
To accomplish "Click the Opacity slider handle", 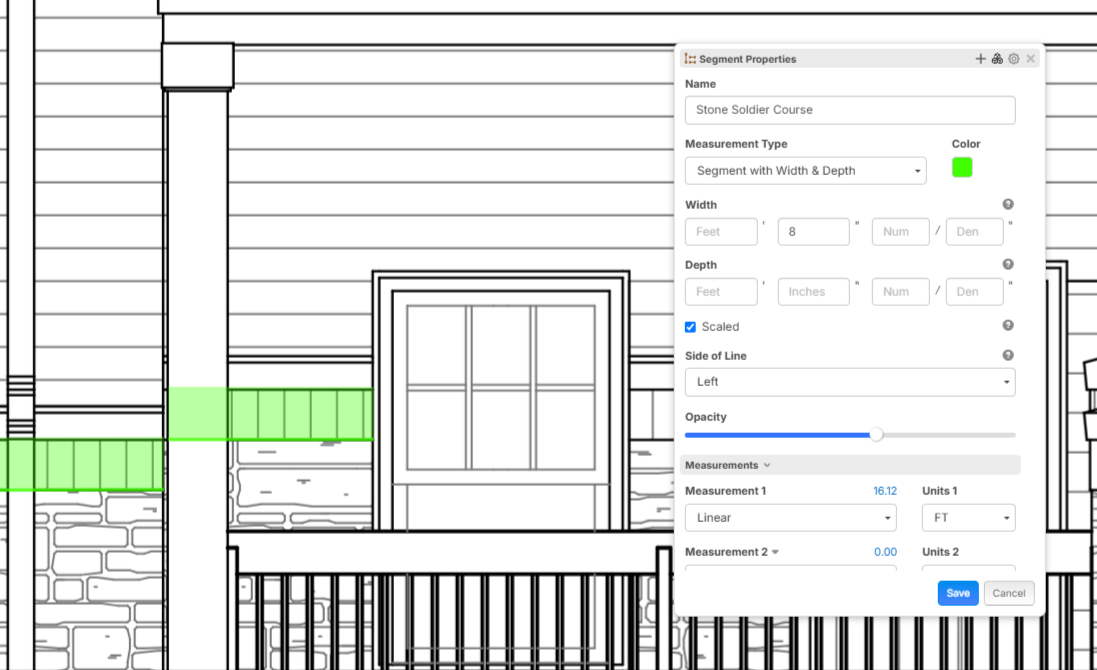I will click(876, 435).
